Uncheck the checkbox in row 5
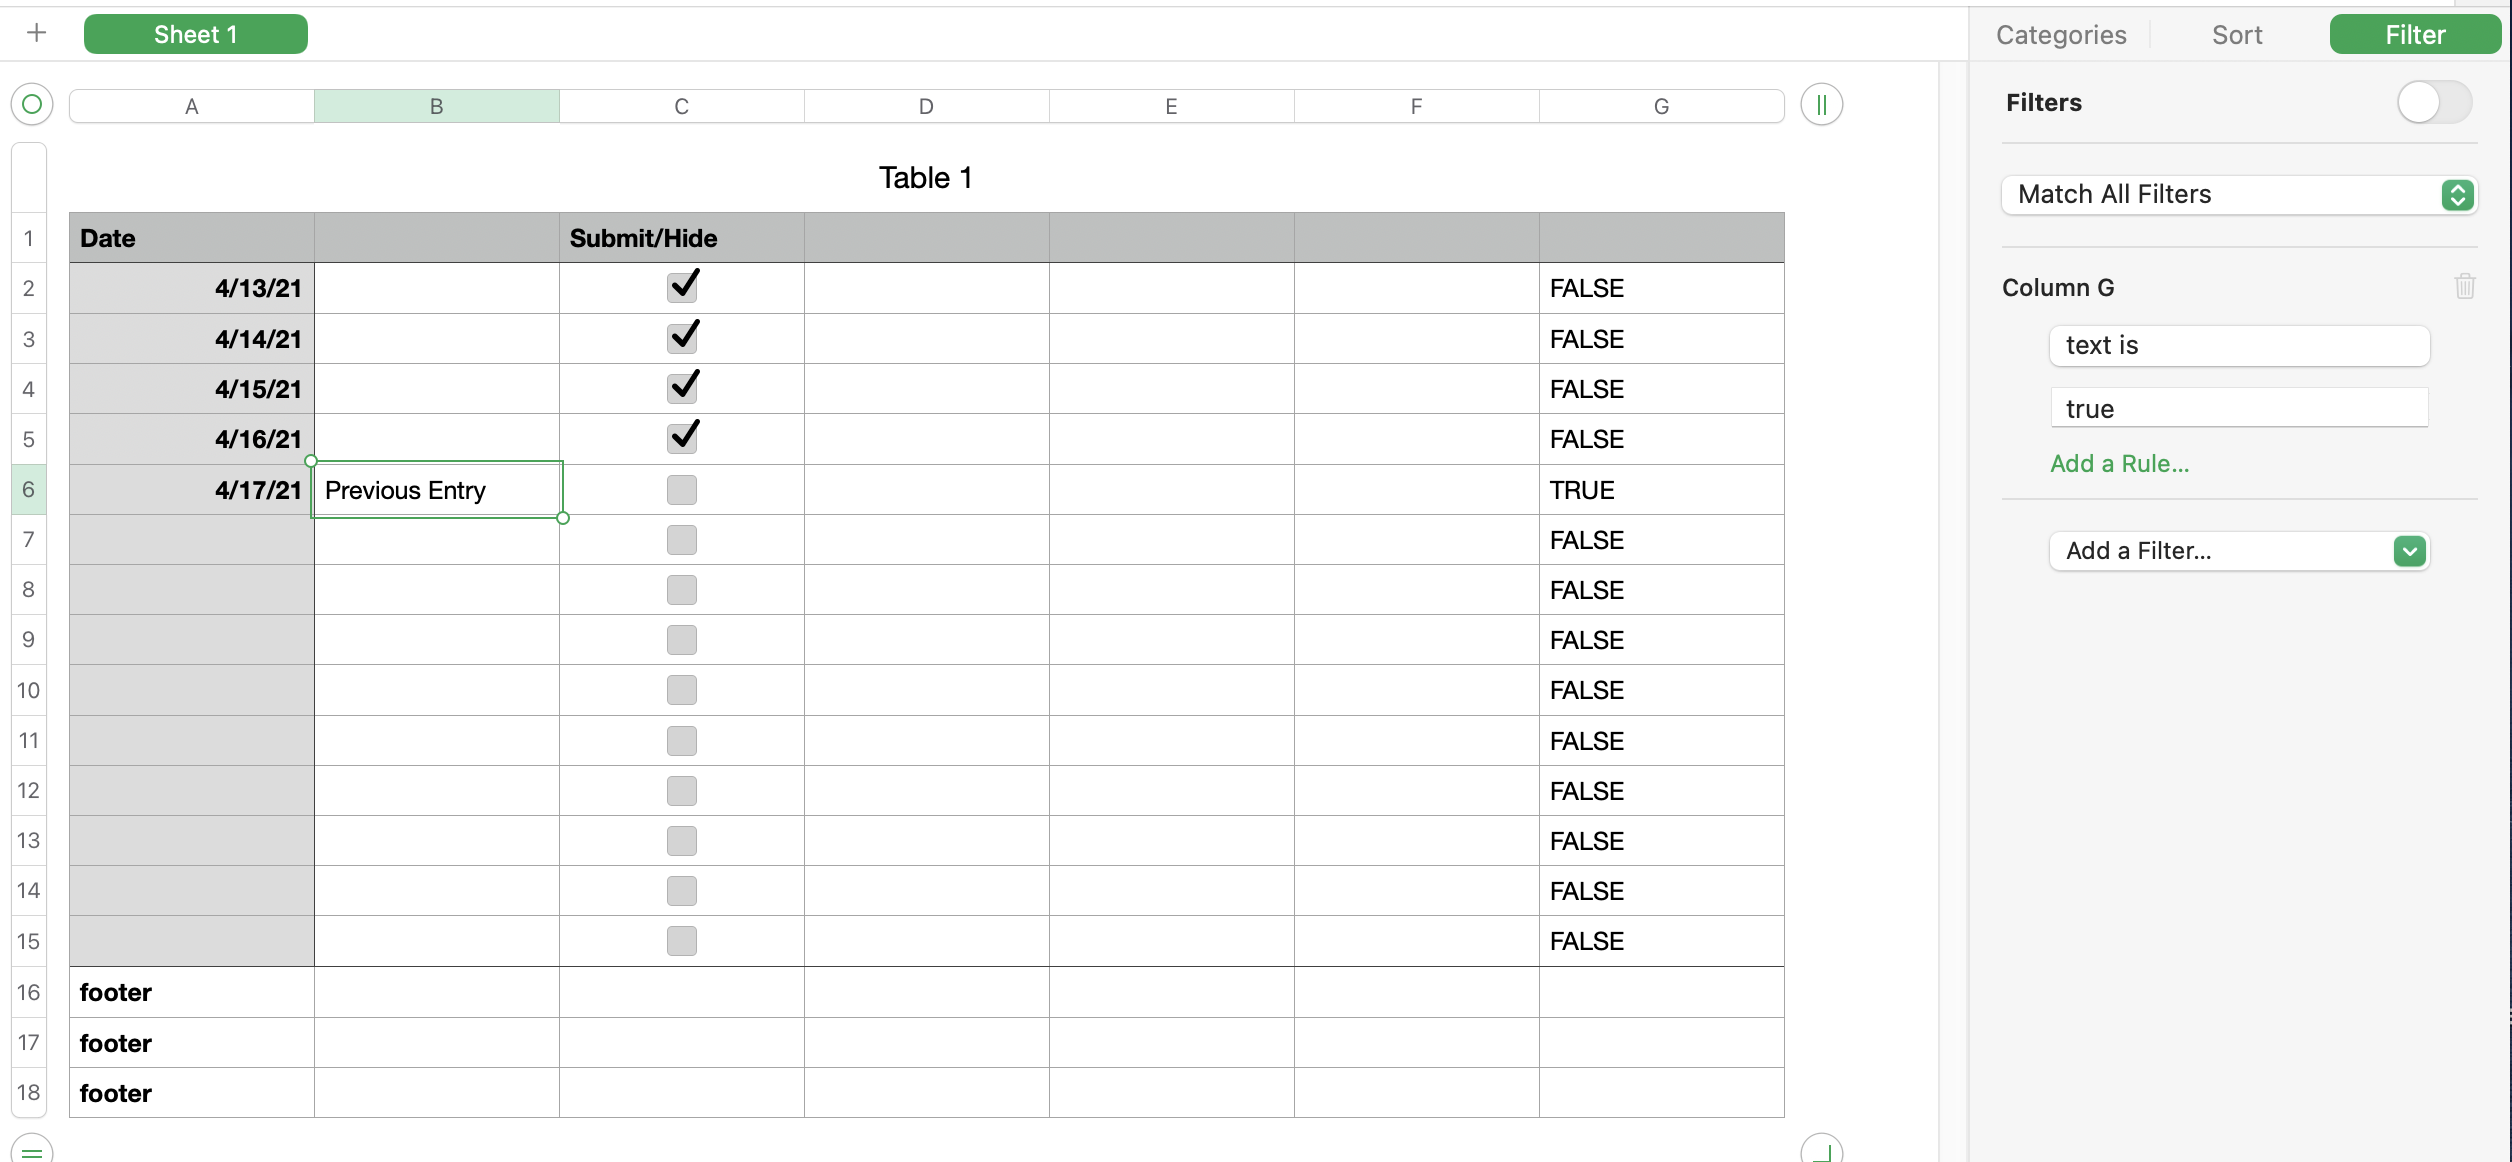This screenshot has width=2512, height=1162. [x=682, y=438]
